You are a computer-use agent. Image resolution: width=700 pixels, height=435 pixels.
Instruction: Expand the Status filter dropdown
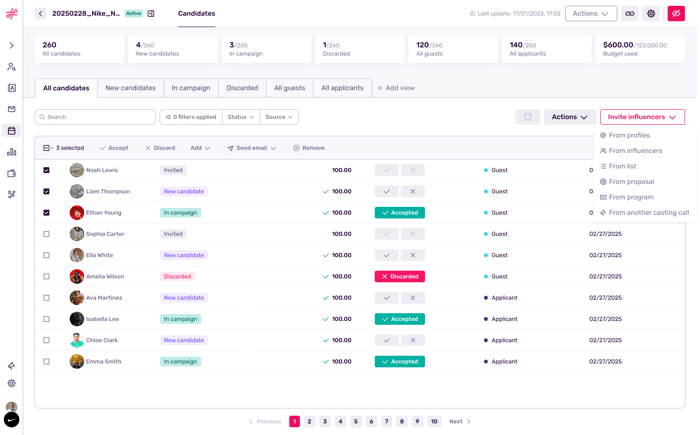pos(240,117)
